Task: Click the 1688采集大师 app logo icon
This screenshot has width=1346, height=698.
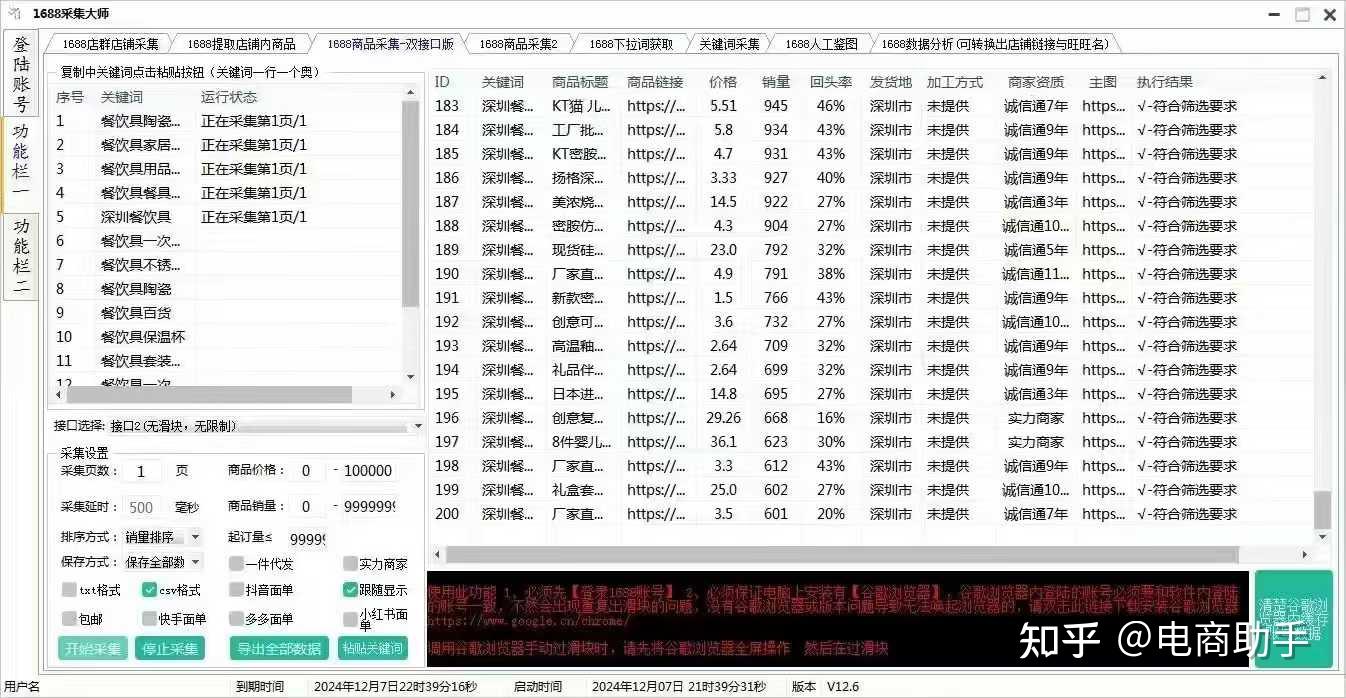Action: tap(14, 14)
